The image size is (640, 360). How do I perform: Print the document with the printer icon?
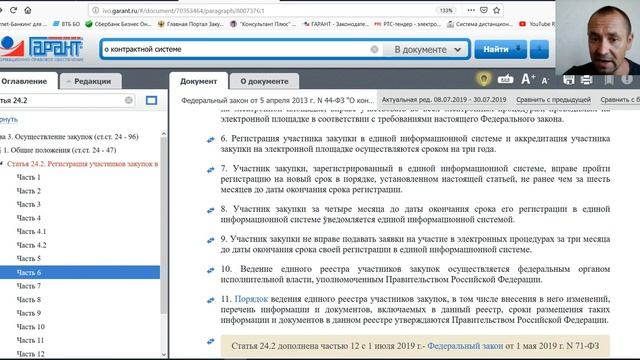click(587, 80)
